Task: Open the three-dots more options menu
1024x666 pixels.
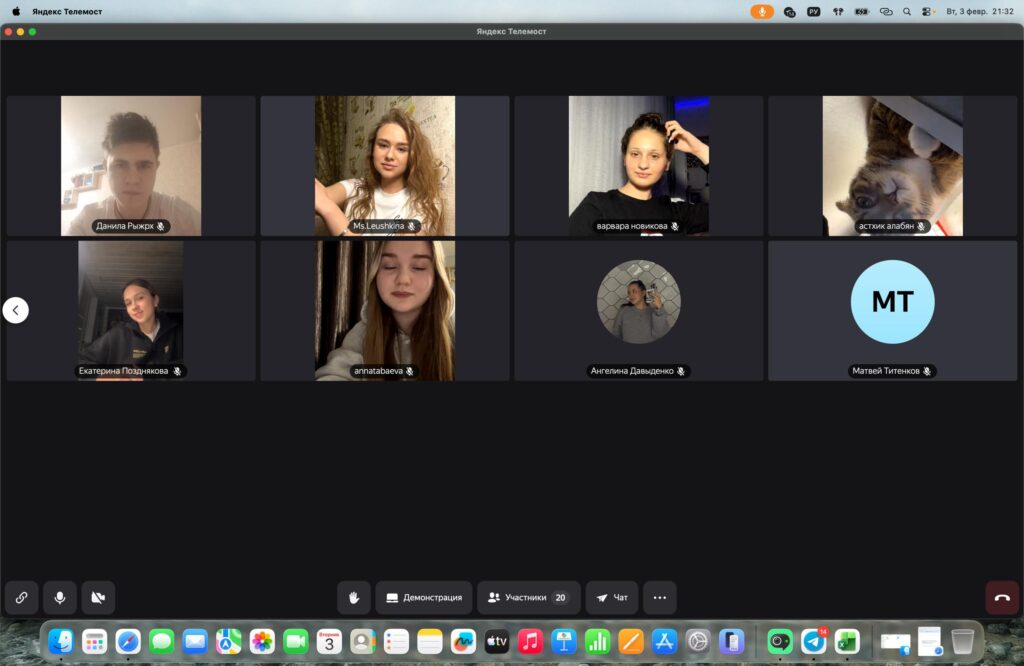Action: (659, 597)
